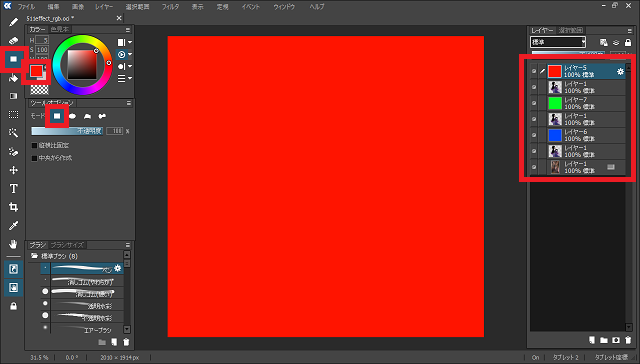
Task: Select the Gradient tool
Action: pyautogui.click(x=13, y=96)
